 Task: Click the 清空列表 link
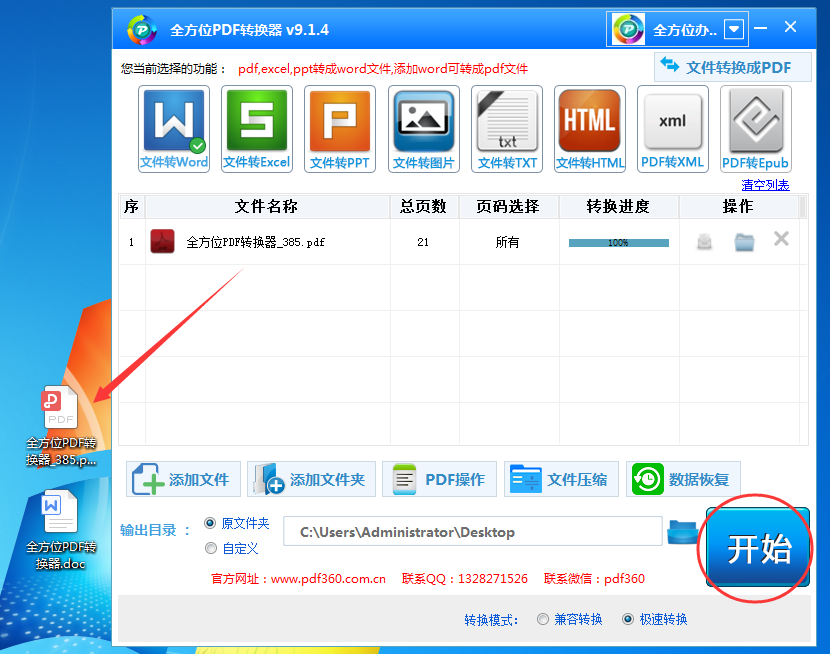coord(765,185)
